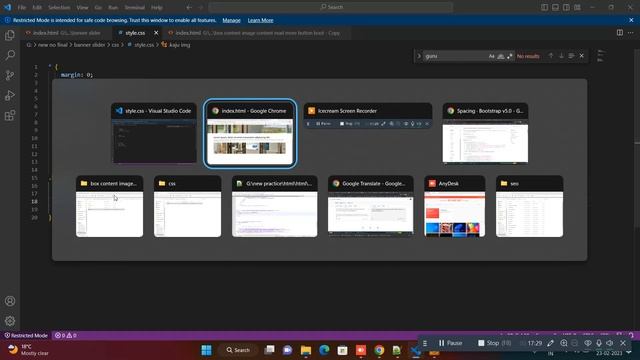This screenshot has height=360, width=640.
Task: Open the Accounts menu icon
Action: click(x=10, y=301)
